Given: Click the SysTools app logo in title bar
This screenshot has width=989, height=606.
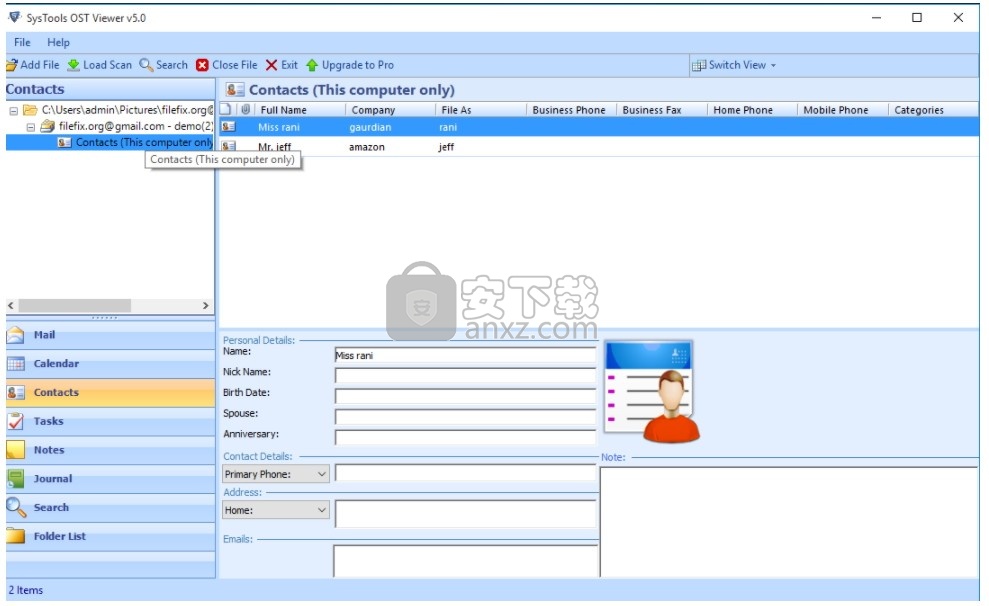Looking at the screenshot, I should [x=14, y=17].
